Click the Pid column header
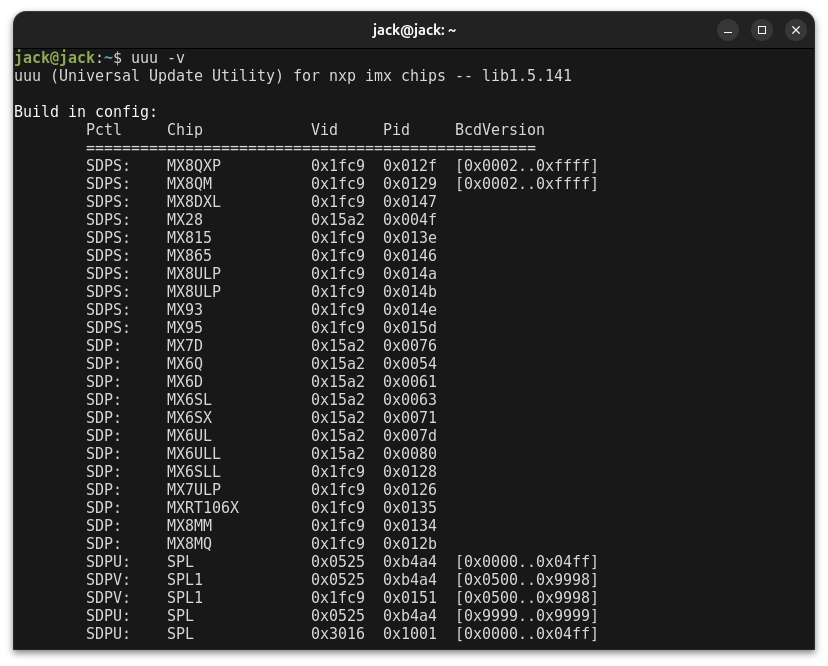The width and height of the screenshot is (828, 666). tap(396, 130)
